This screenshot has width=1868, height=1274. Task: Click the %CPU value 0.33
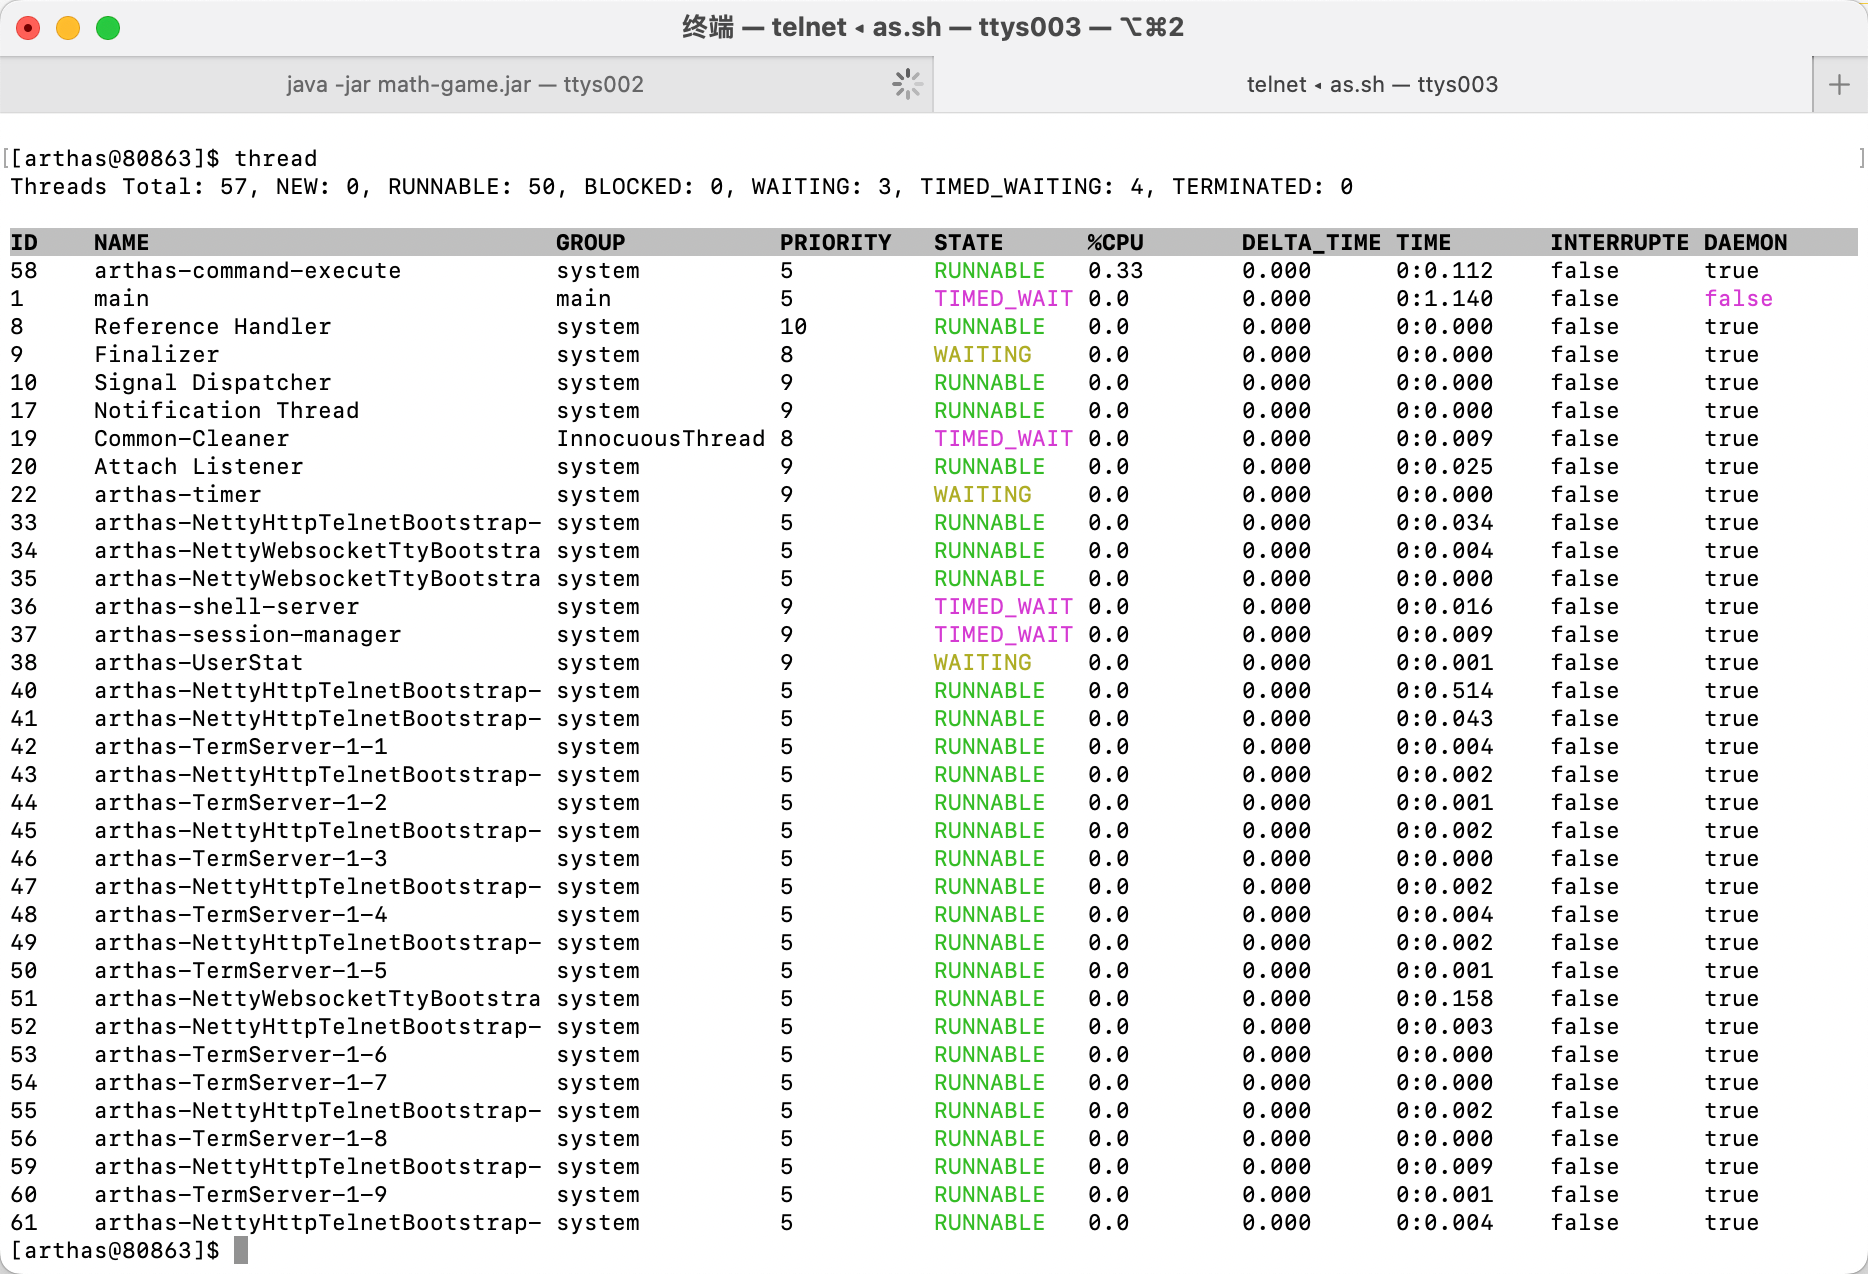[1115, 270]
